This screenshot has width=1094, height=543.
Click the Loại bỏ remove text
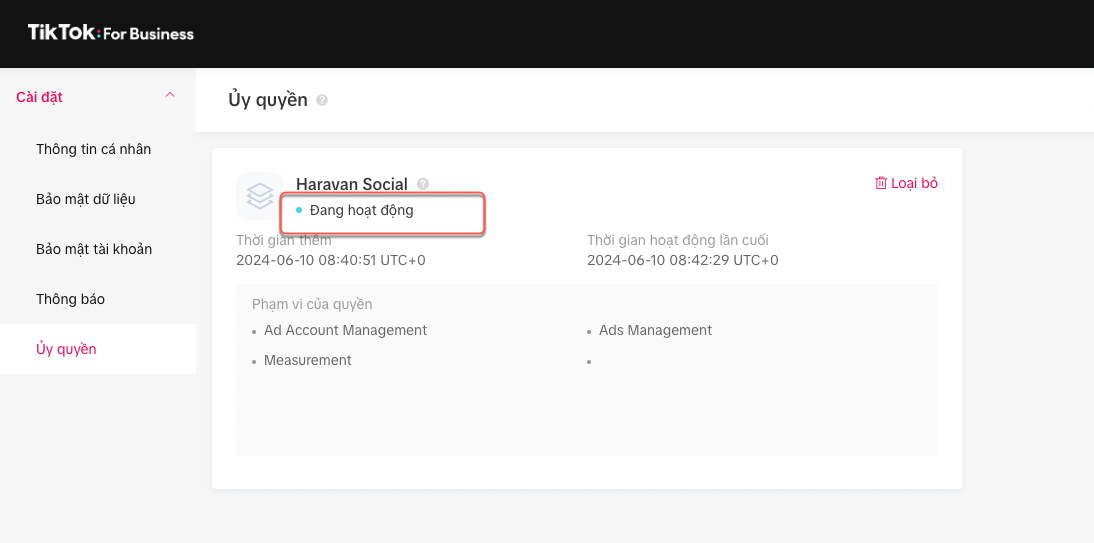tap(914, 183)
